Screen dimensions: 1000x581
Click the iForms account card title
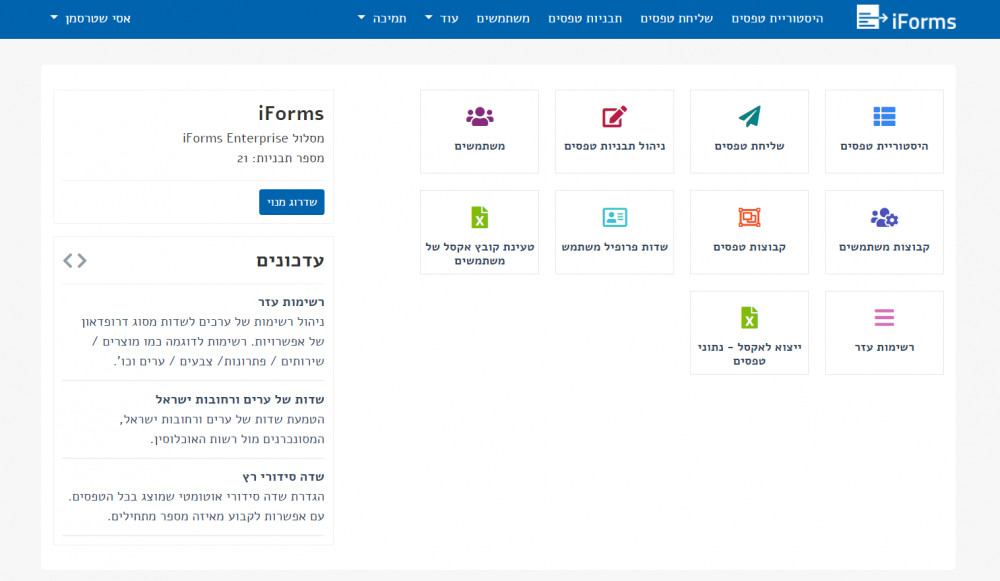pyautogui.click(x=291, y=114)
